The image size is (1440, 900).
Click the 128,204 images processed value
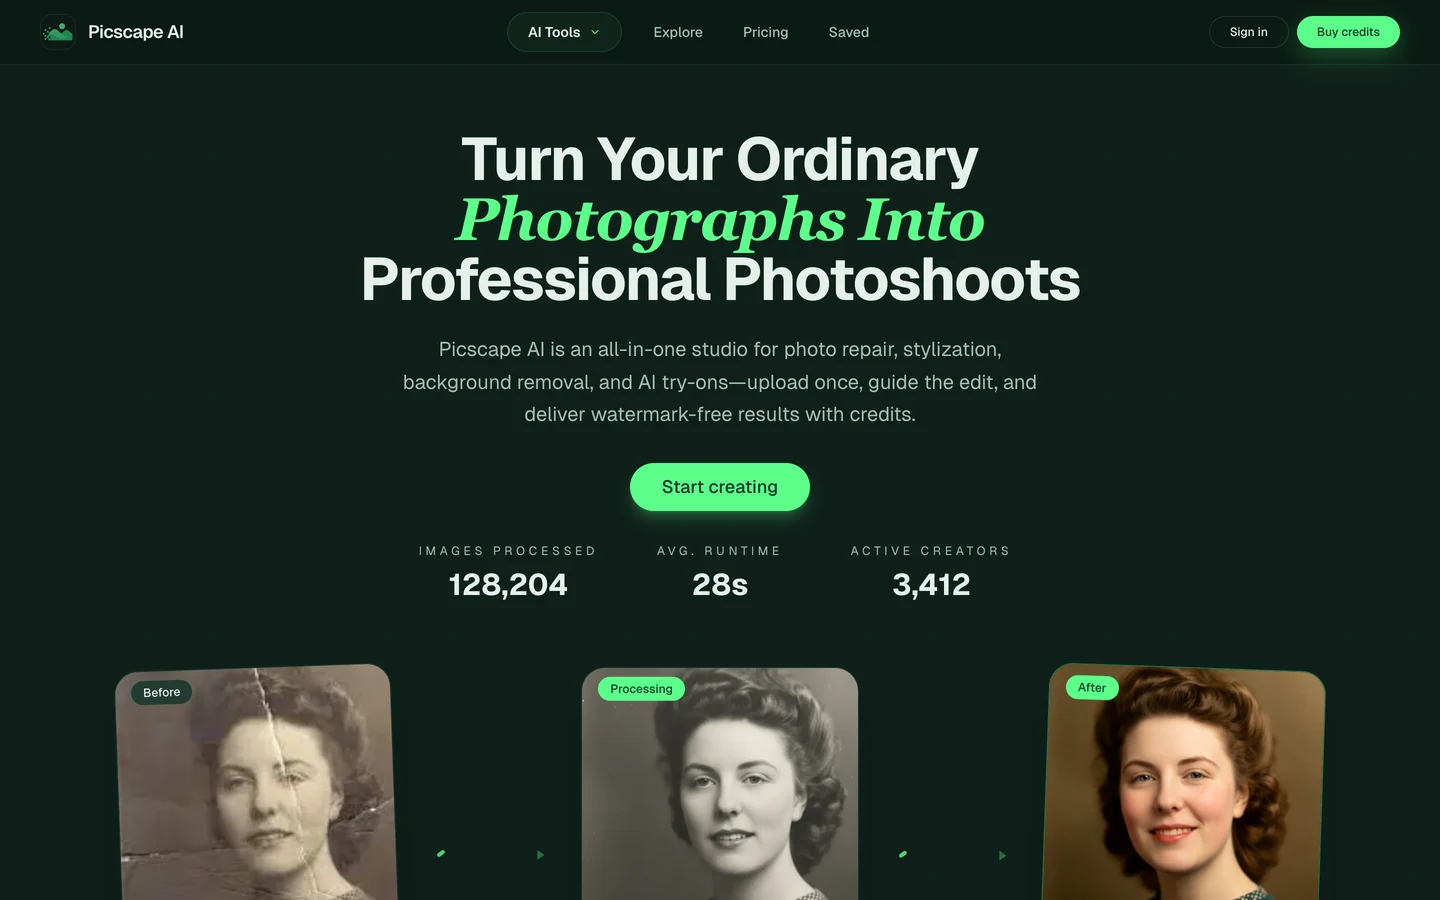click(x=508, y=585)
